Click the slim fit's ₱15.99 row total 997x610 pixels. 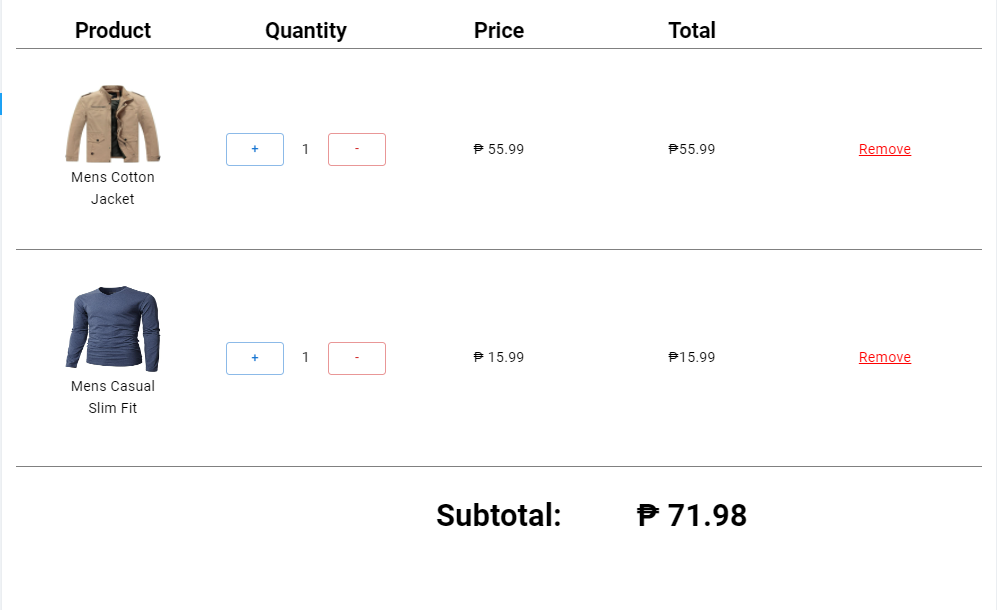(x=692, y=357)
